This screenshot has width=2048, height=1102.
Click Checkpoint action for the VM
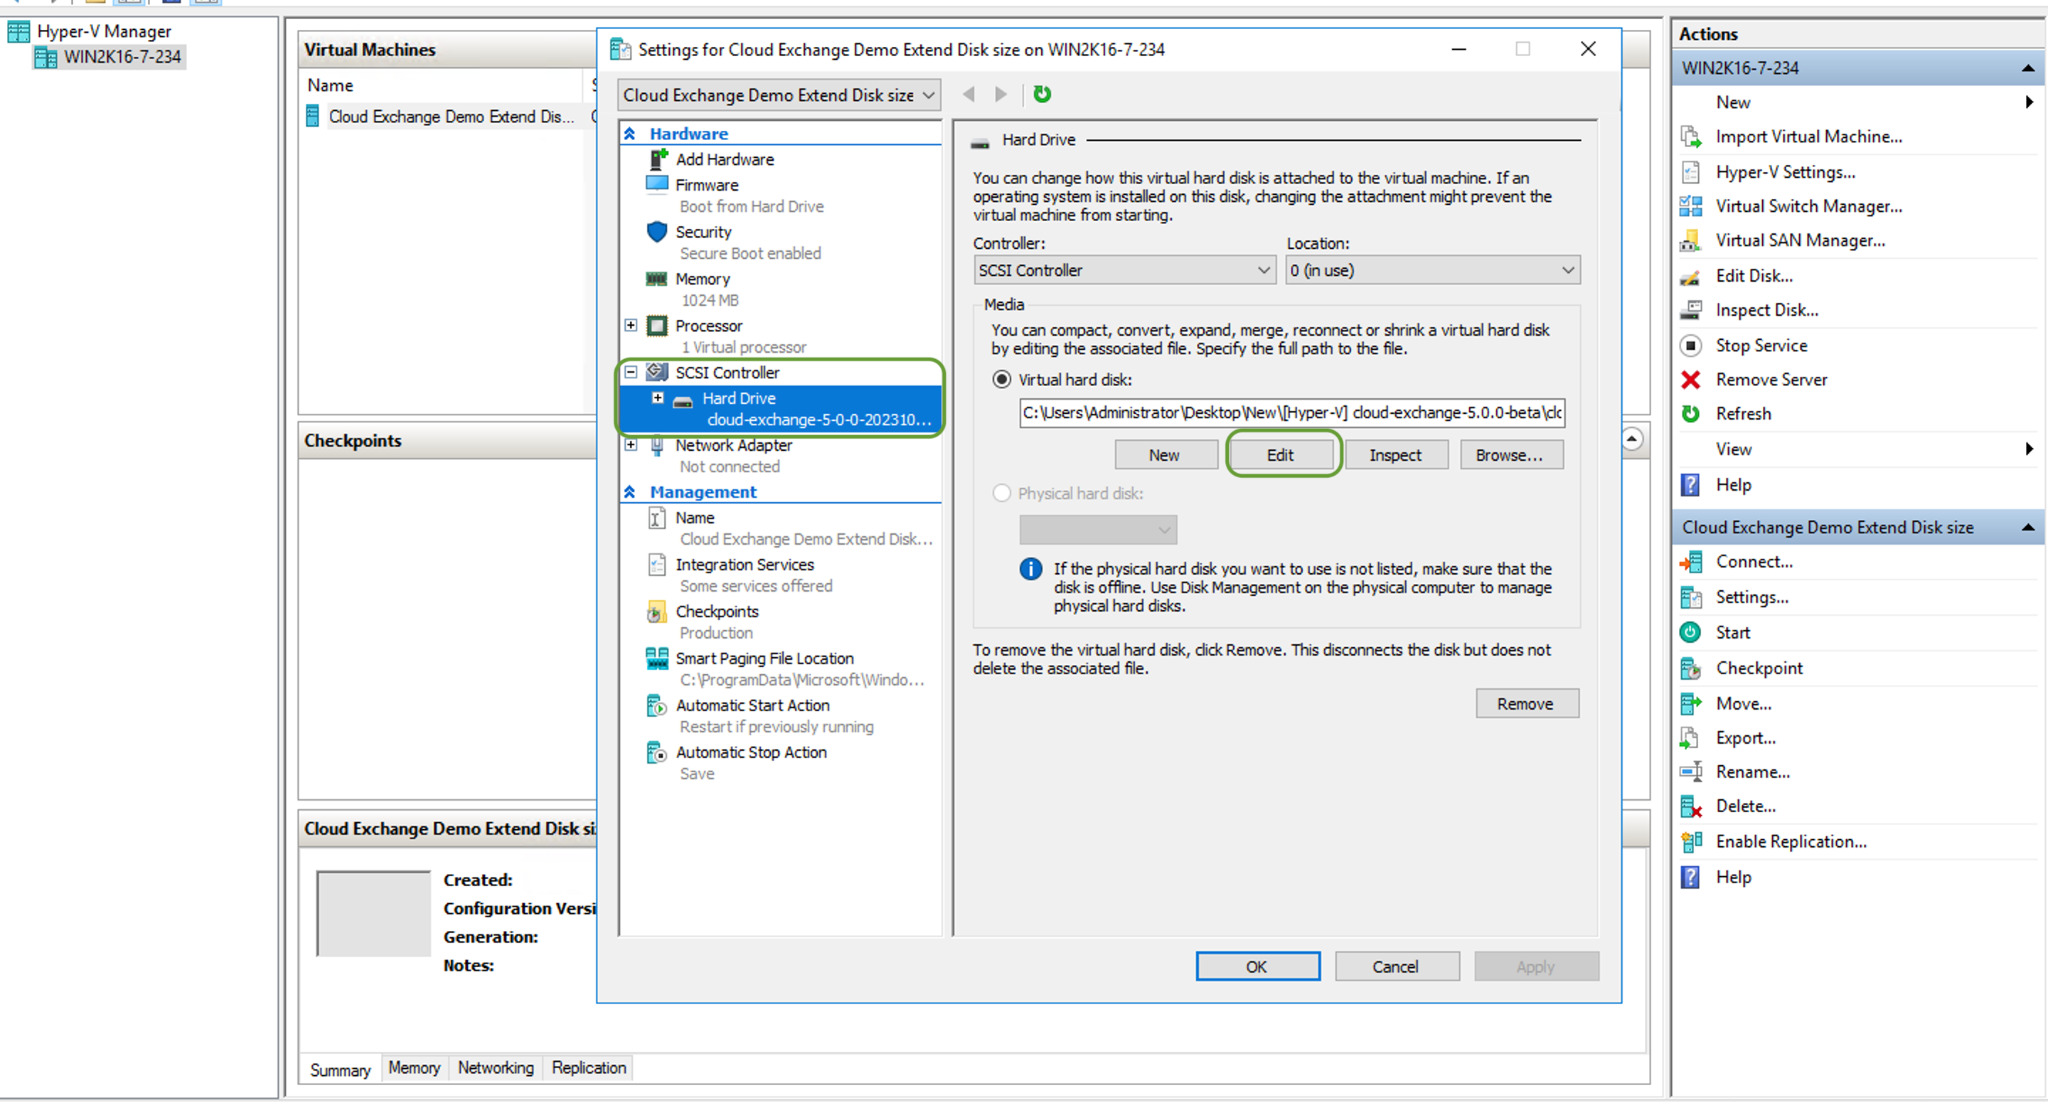point(1759,668)
